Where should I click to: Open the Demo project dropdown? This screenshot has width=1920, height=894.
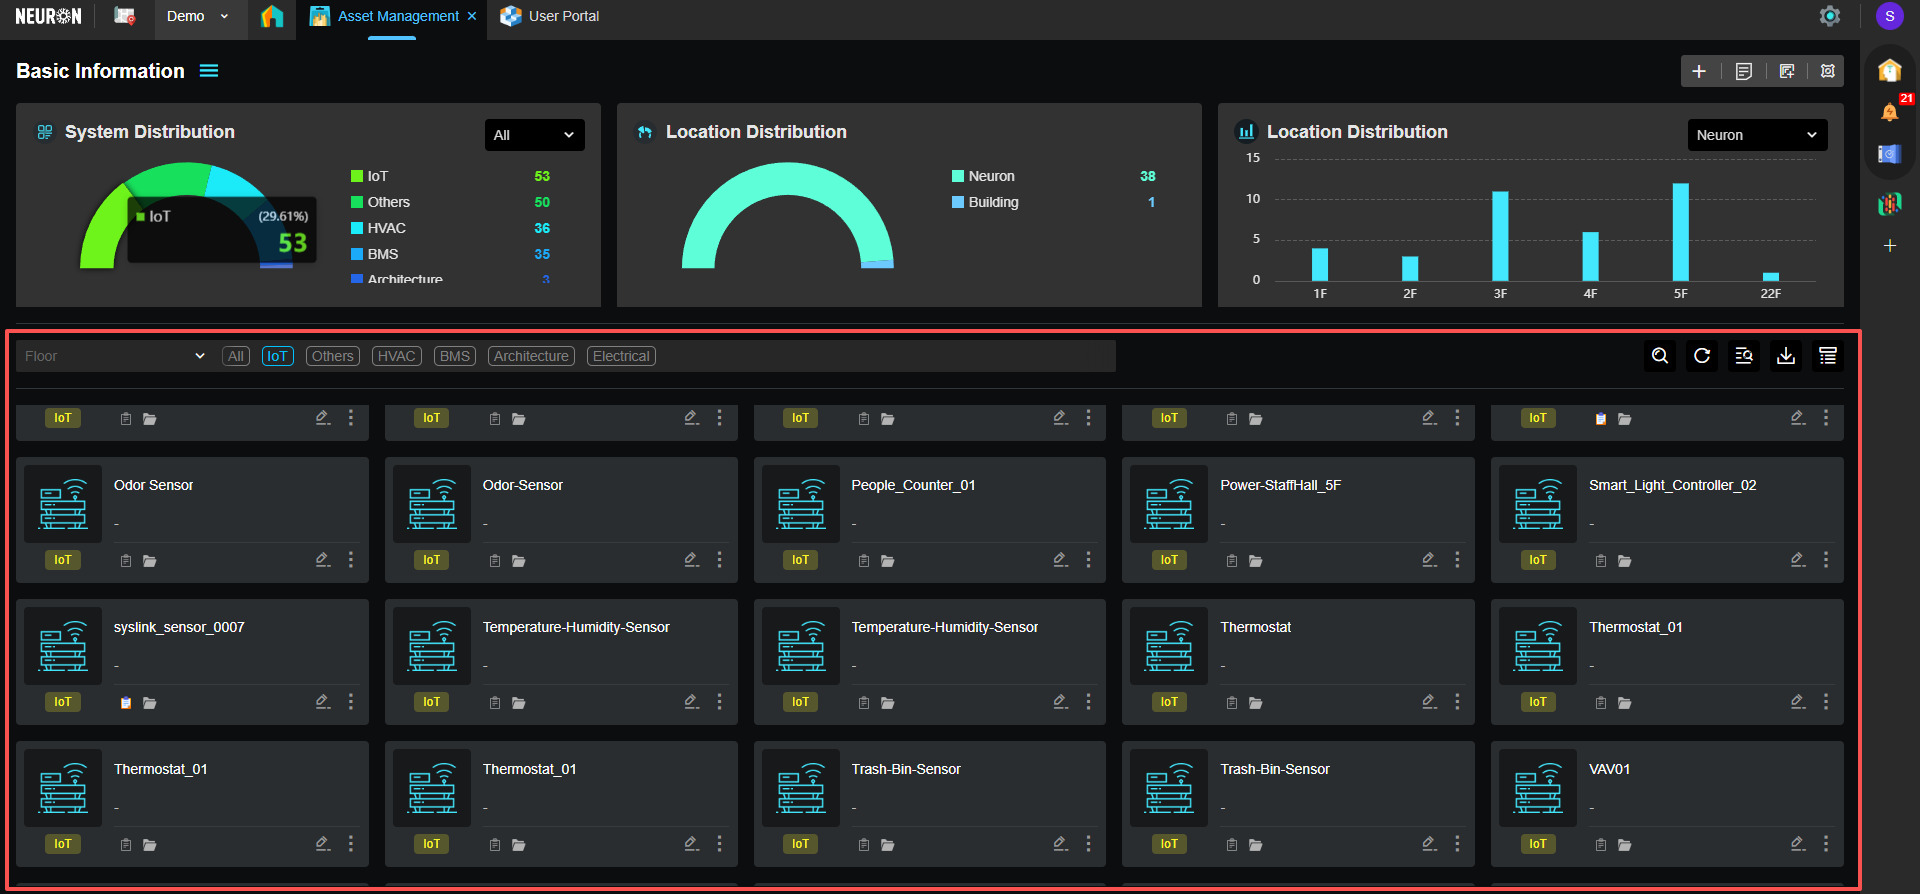pyautogui.click(x=198, y=16)
